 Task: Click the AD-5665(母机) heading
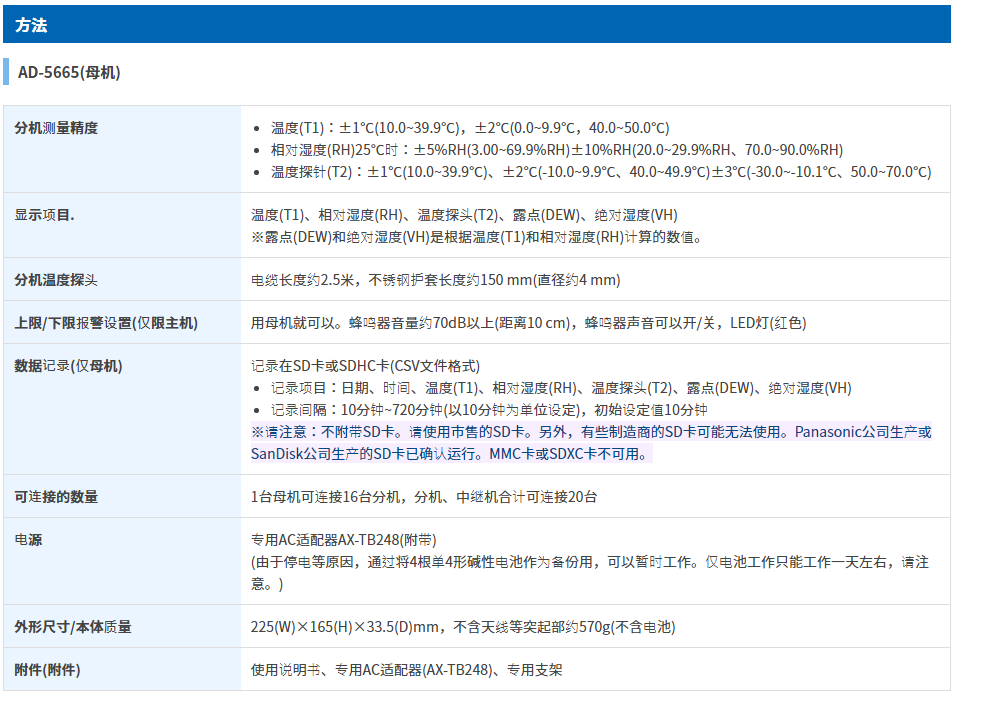[x=69, y=73]
